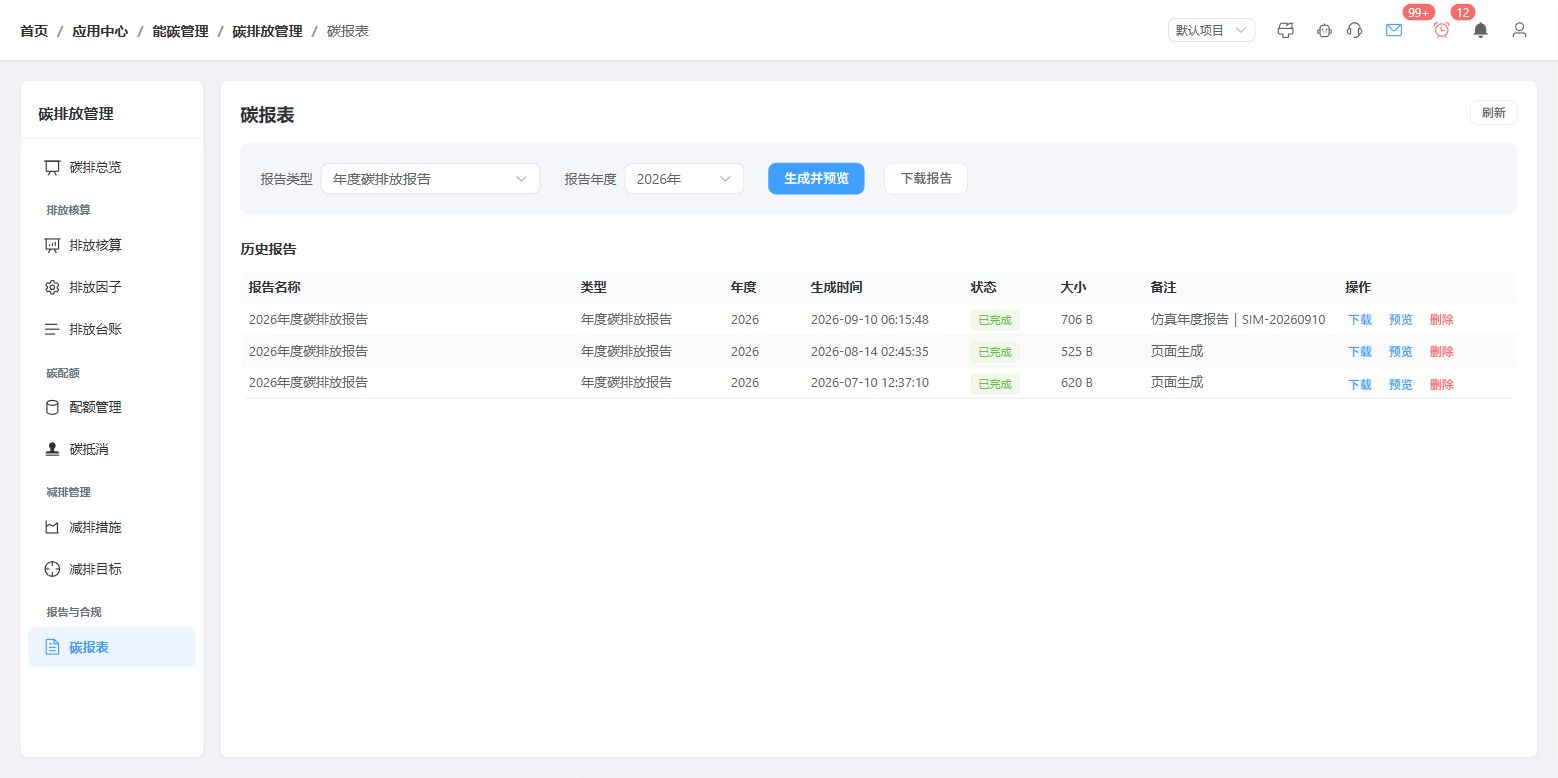1558x778 pixels.
Task: Open the alarm clock alerts icon
Action: tap(1442, 30)
